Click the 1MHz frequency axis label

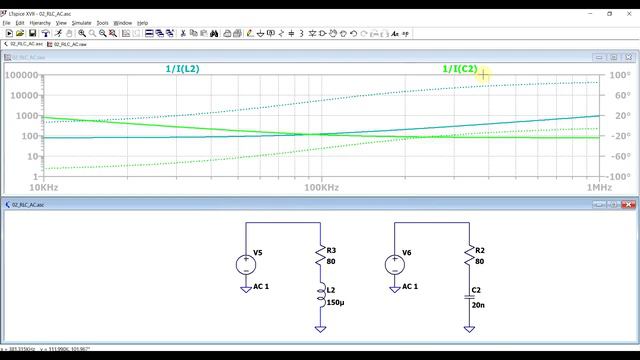(x=599, y=187)
